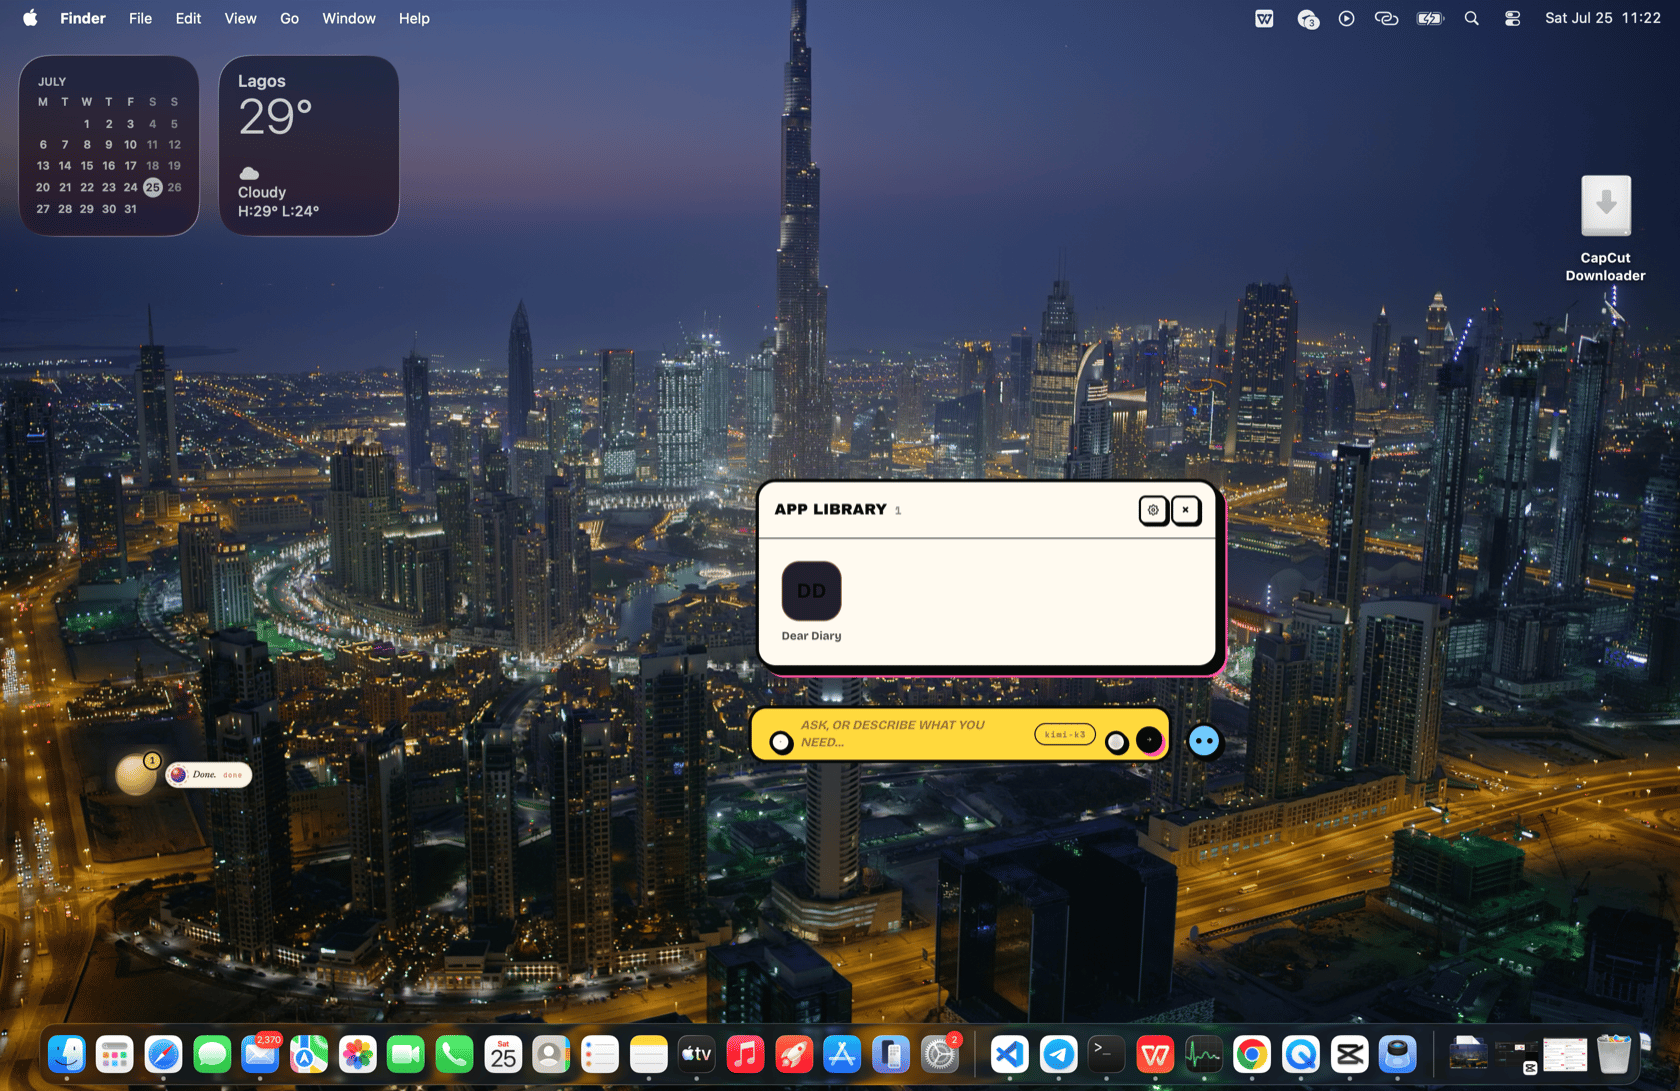Open CapCut from the Dock
Image resolution: width=1680 pixels, height=1091 pixels.
(1350, 1054)
